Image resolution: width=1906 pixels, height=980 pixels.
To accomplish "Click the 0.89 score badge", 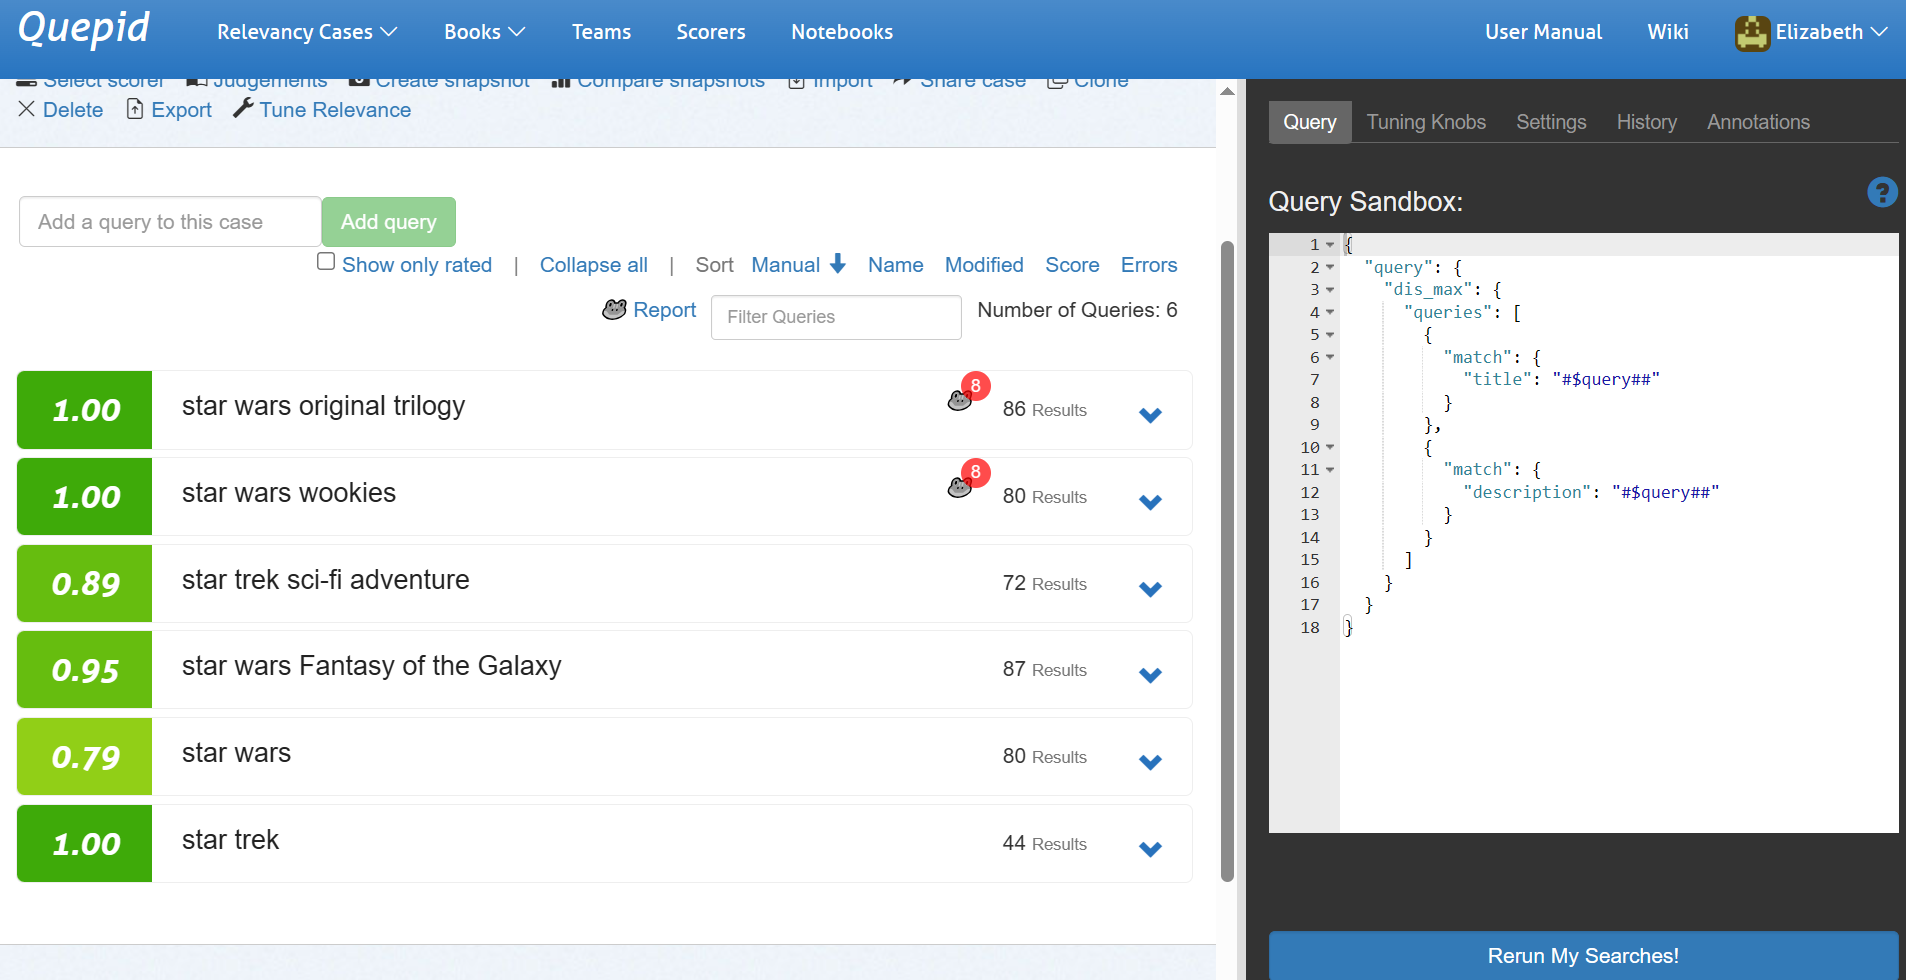I will click(x=85, y=584).
